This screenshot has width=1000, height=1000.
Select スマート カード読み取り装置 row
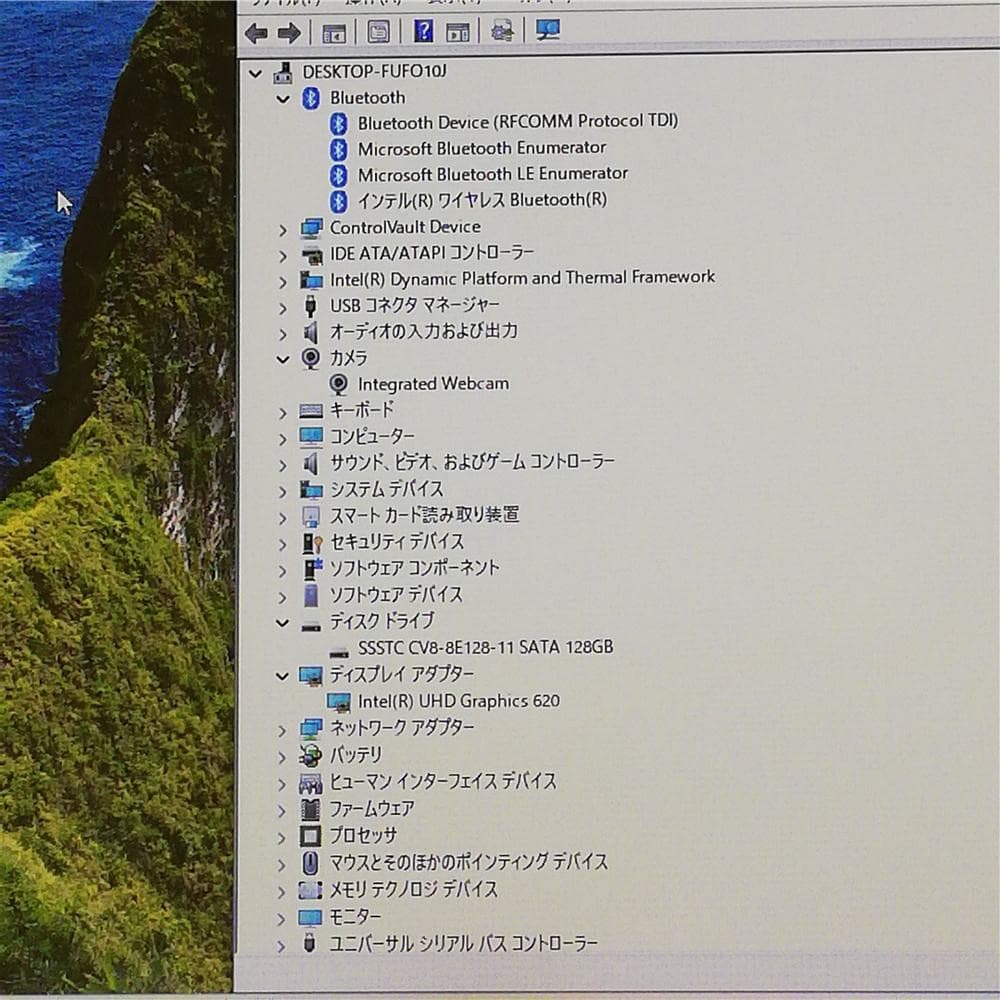point(424,515)
